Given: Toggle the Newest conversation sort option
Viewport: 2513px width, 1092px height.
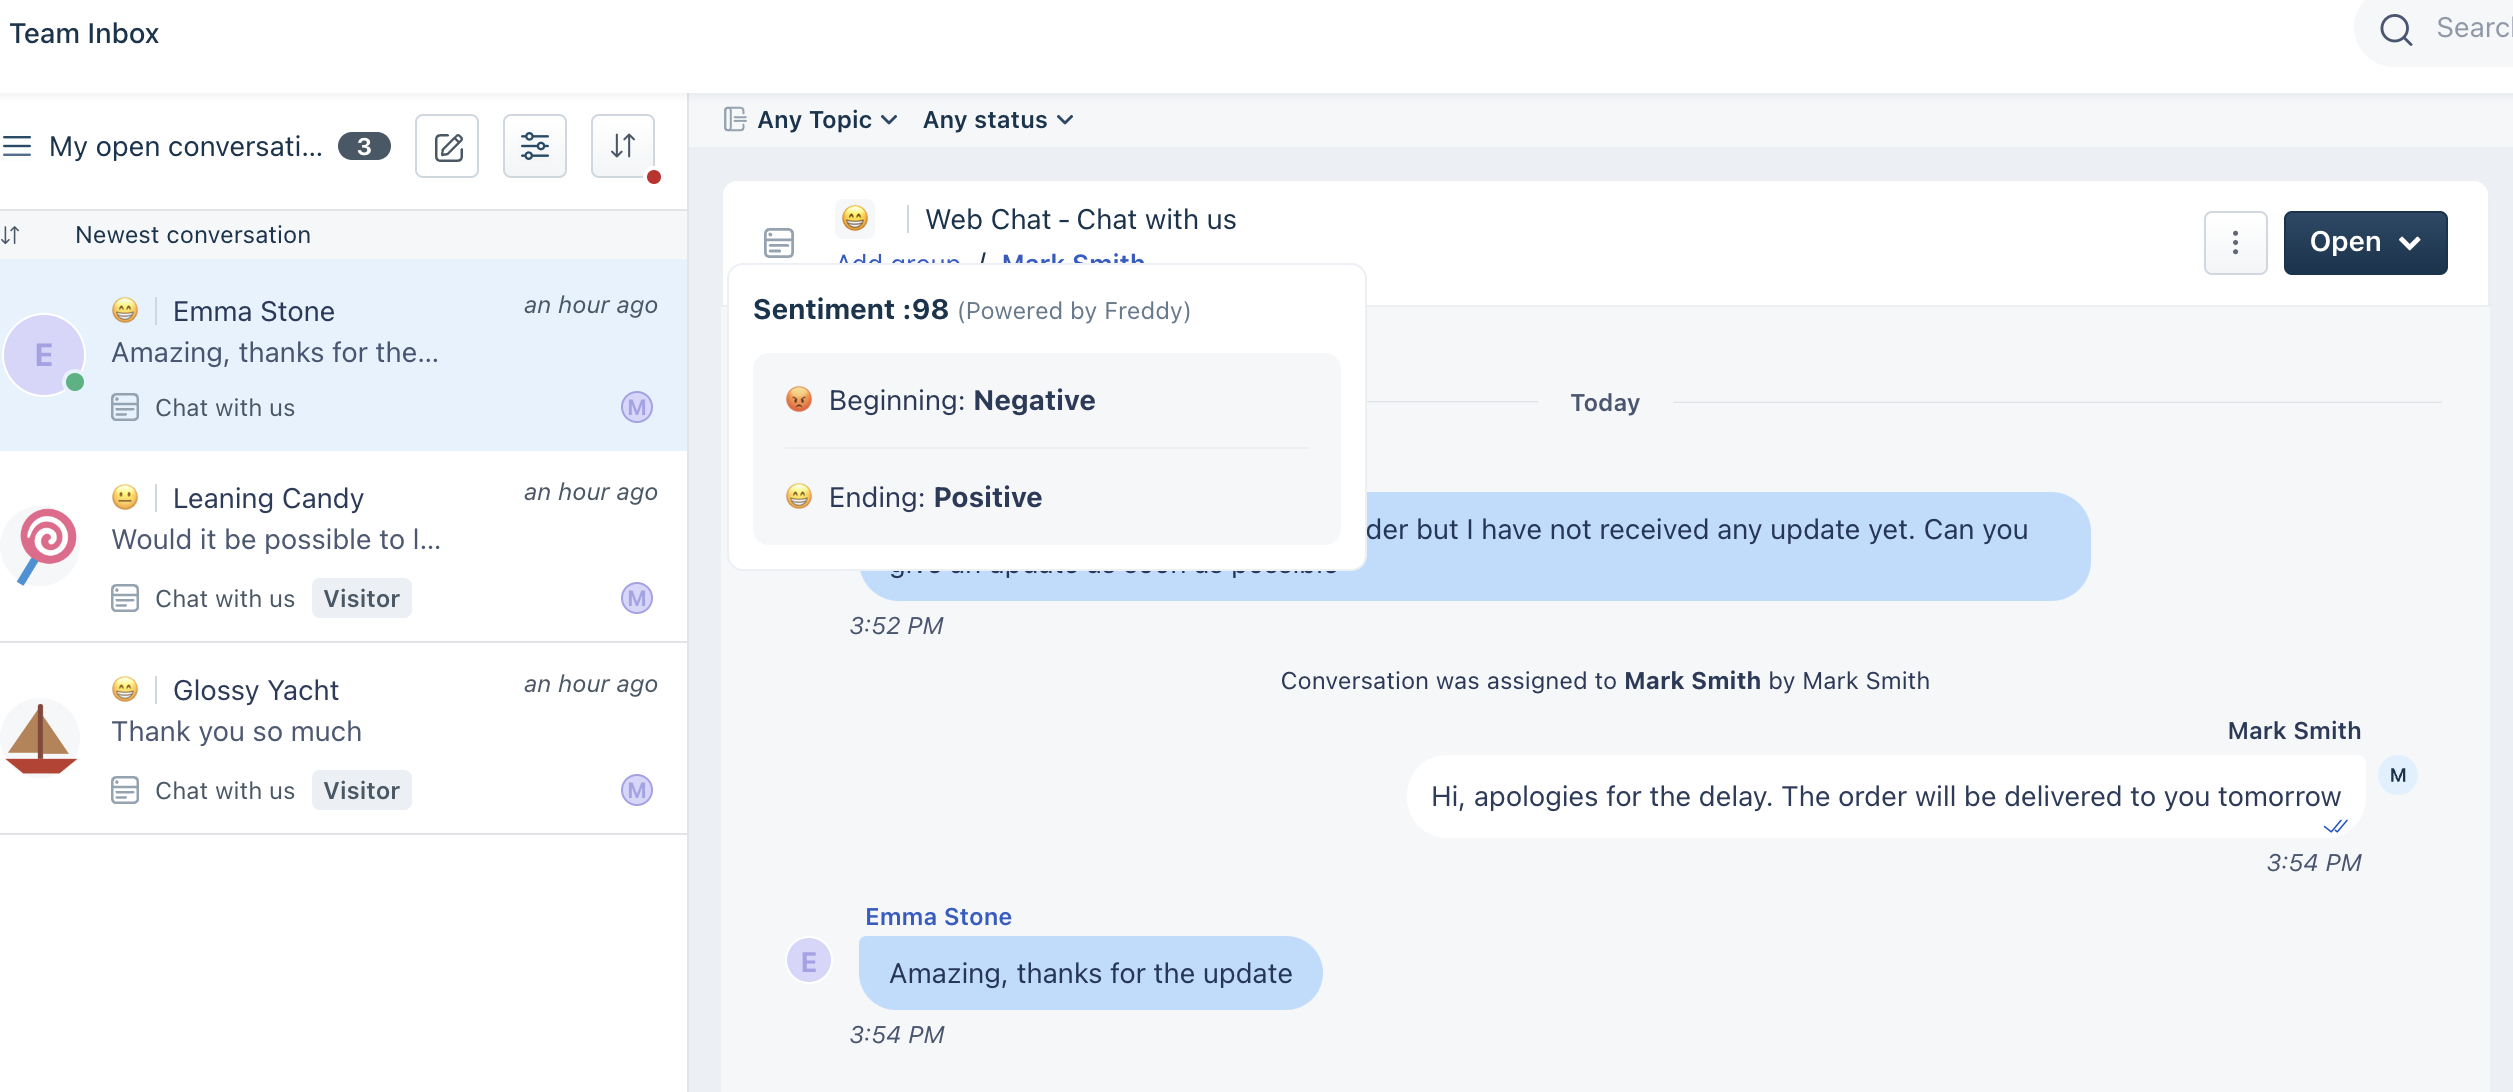Looking at the screenshot, I should tap(193, 235).
